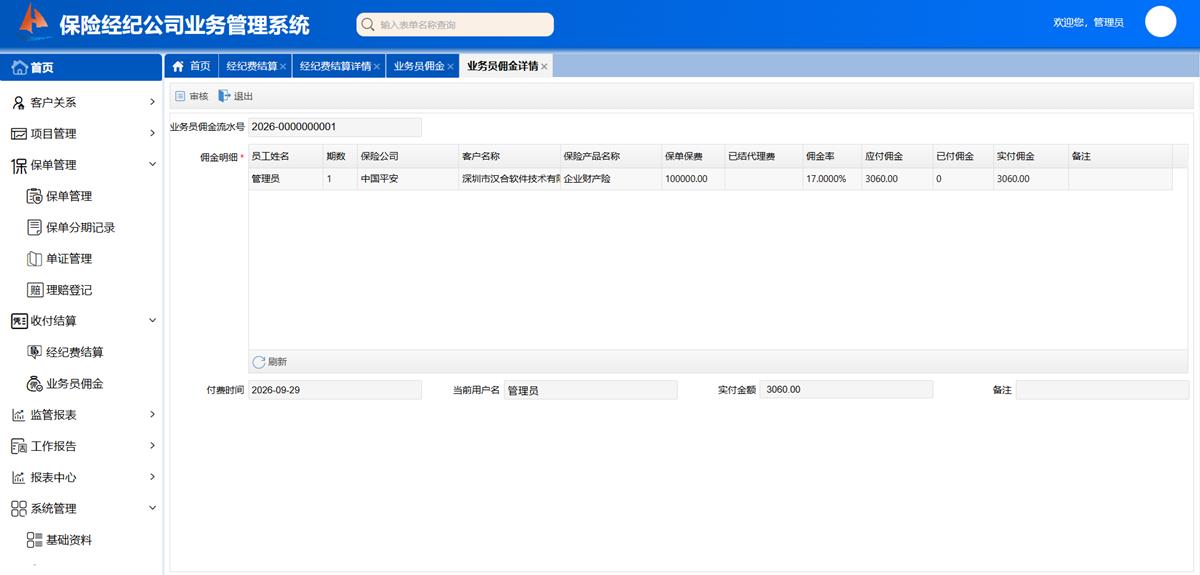The image size is (1200, 575).
Task: Click the 系统管理 grid icon
Action: point(19,508)
